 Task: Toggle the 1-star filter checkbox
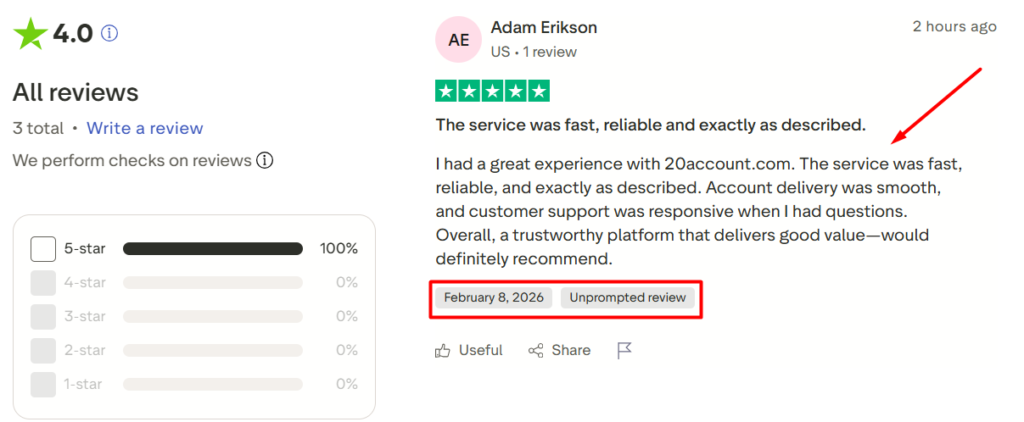point(43,384)
